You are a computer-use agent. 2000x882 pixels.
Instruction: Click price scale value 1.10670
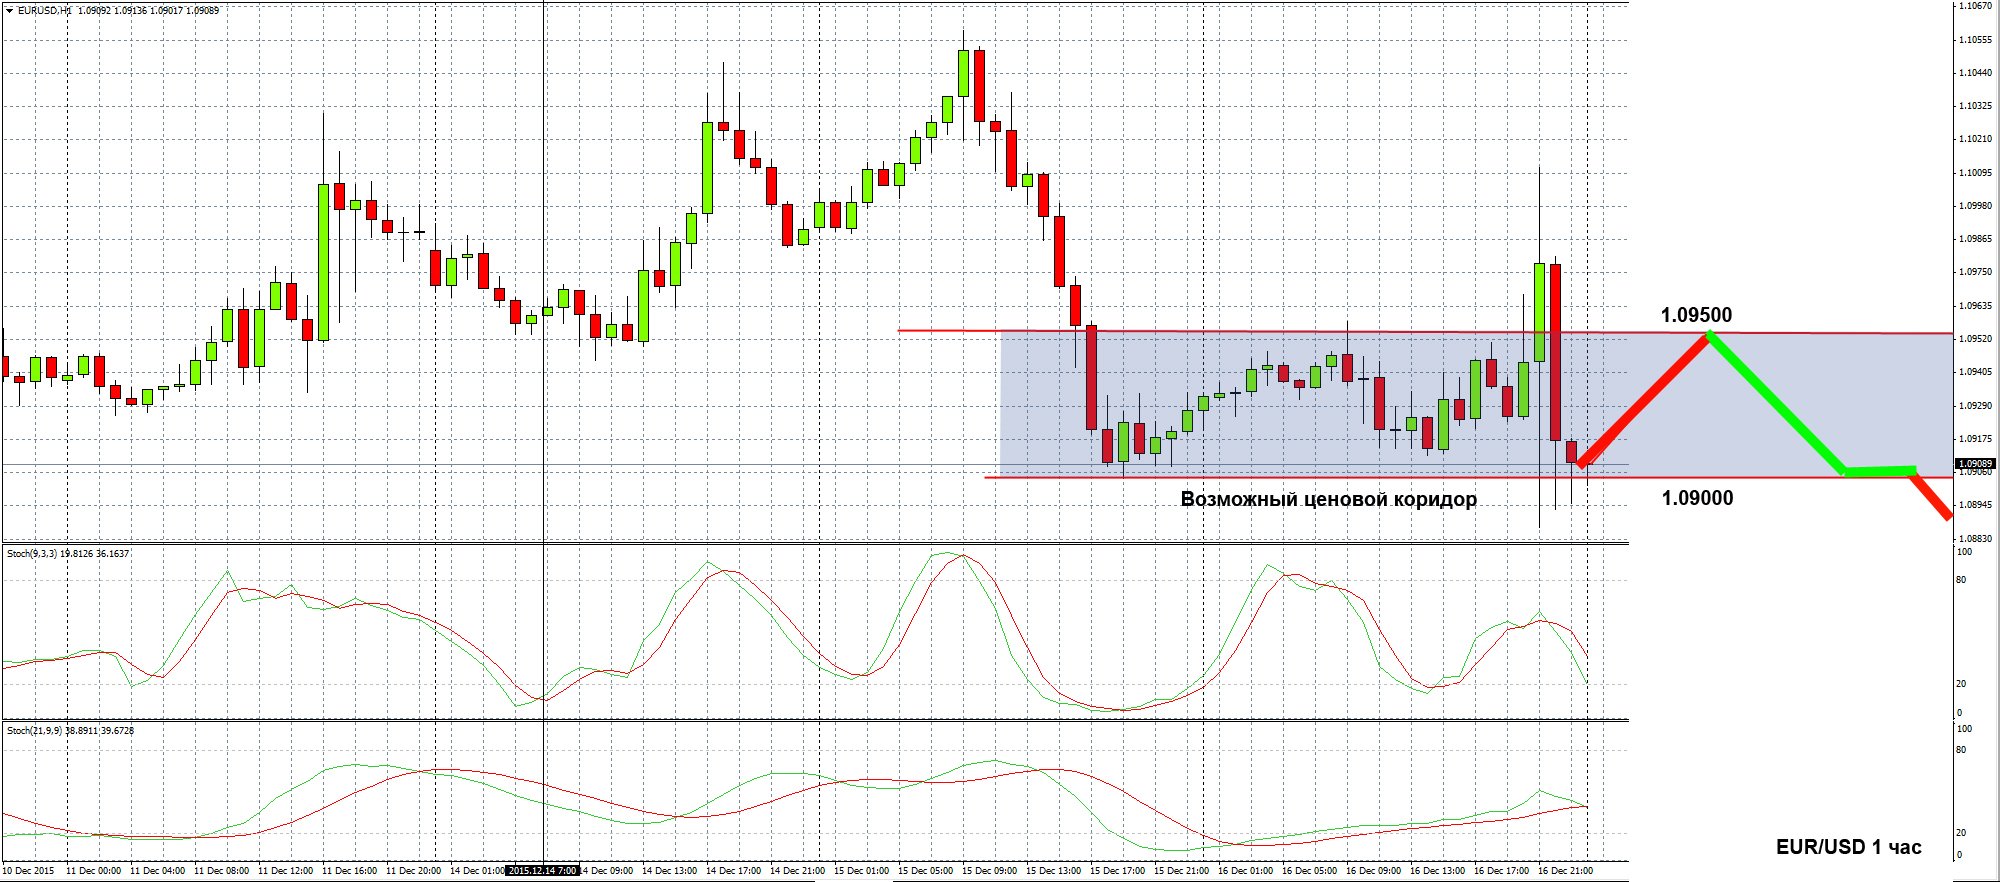click(1975, 6)
